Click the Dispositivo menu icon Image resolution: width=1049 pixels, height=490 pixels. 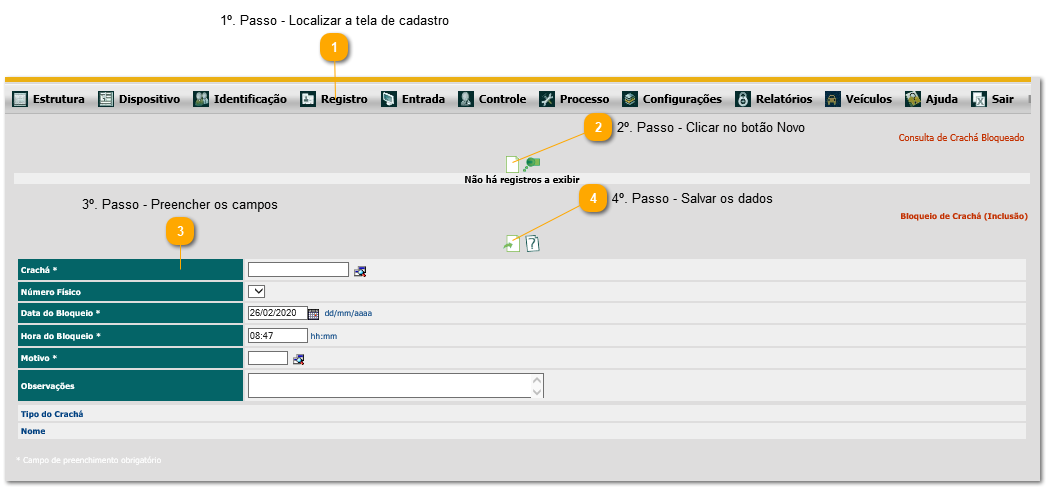pyautogui.click(x=106, y=99)
